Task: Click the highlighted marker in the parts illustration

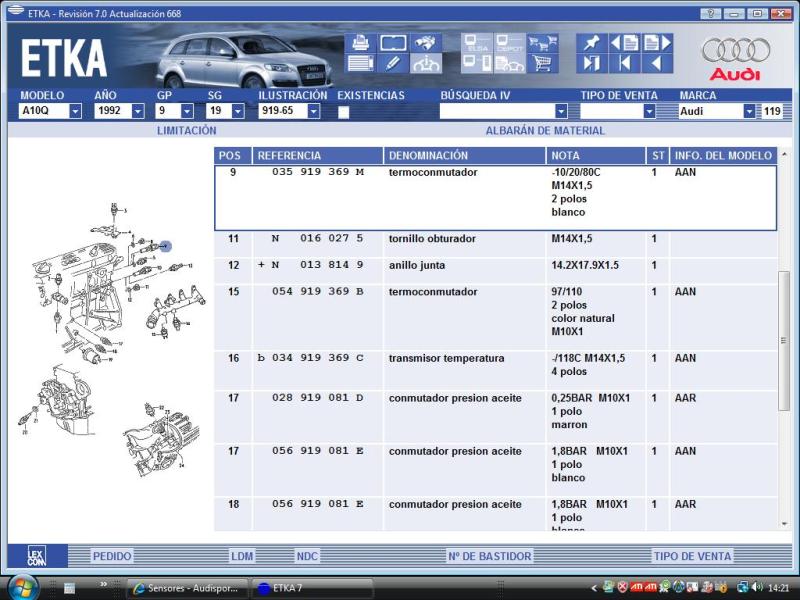Action: 165,246
